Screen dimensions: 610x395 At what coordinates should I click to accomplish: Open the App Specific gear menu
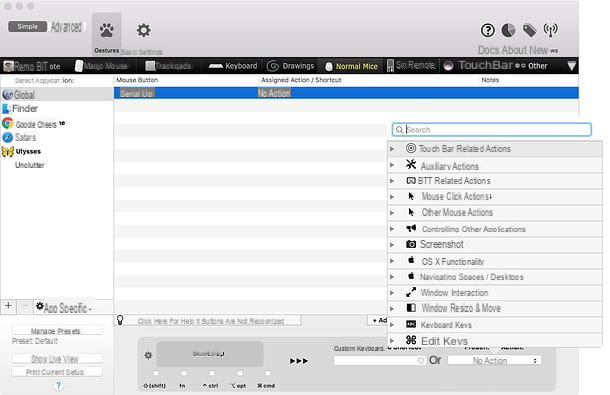click(64, 307)
